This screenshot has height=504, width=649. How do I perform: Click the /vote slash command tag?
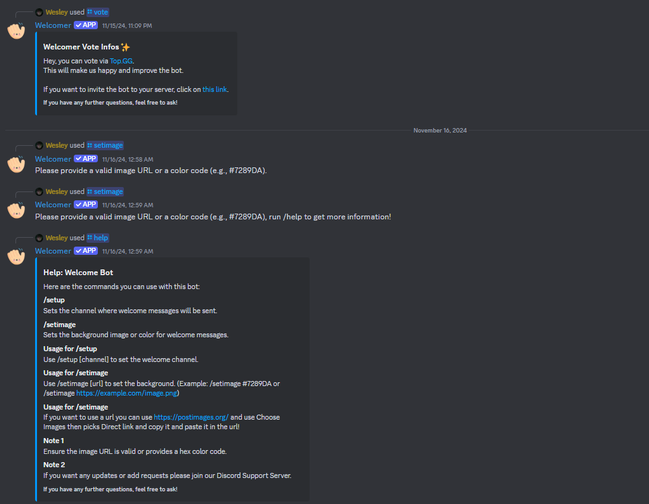(98, 12)
